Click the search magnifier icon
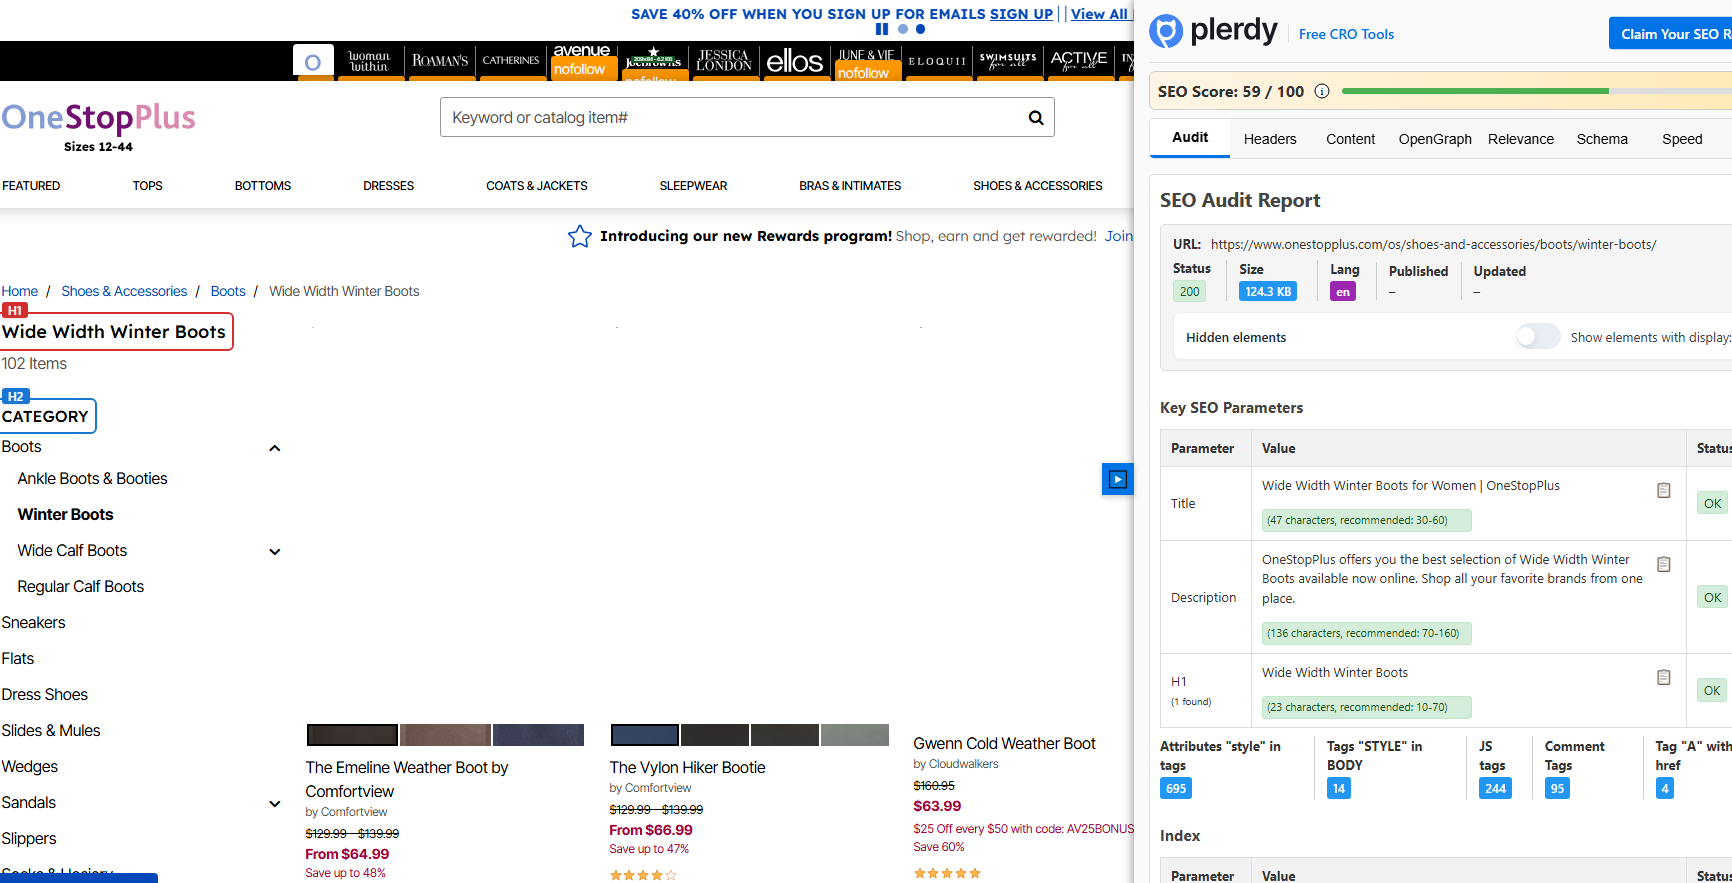 (1036, 118)
